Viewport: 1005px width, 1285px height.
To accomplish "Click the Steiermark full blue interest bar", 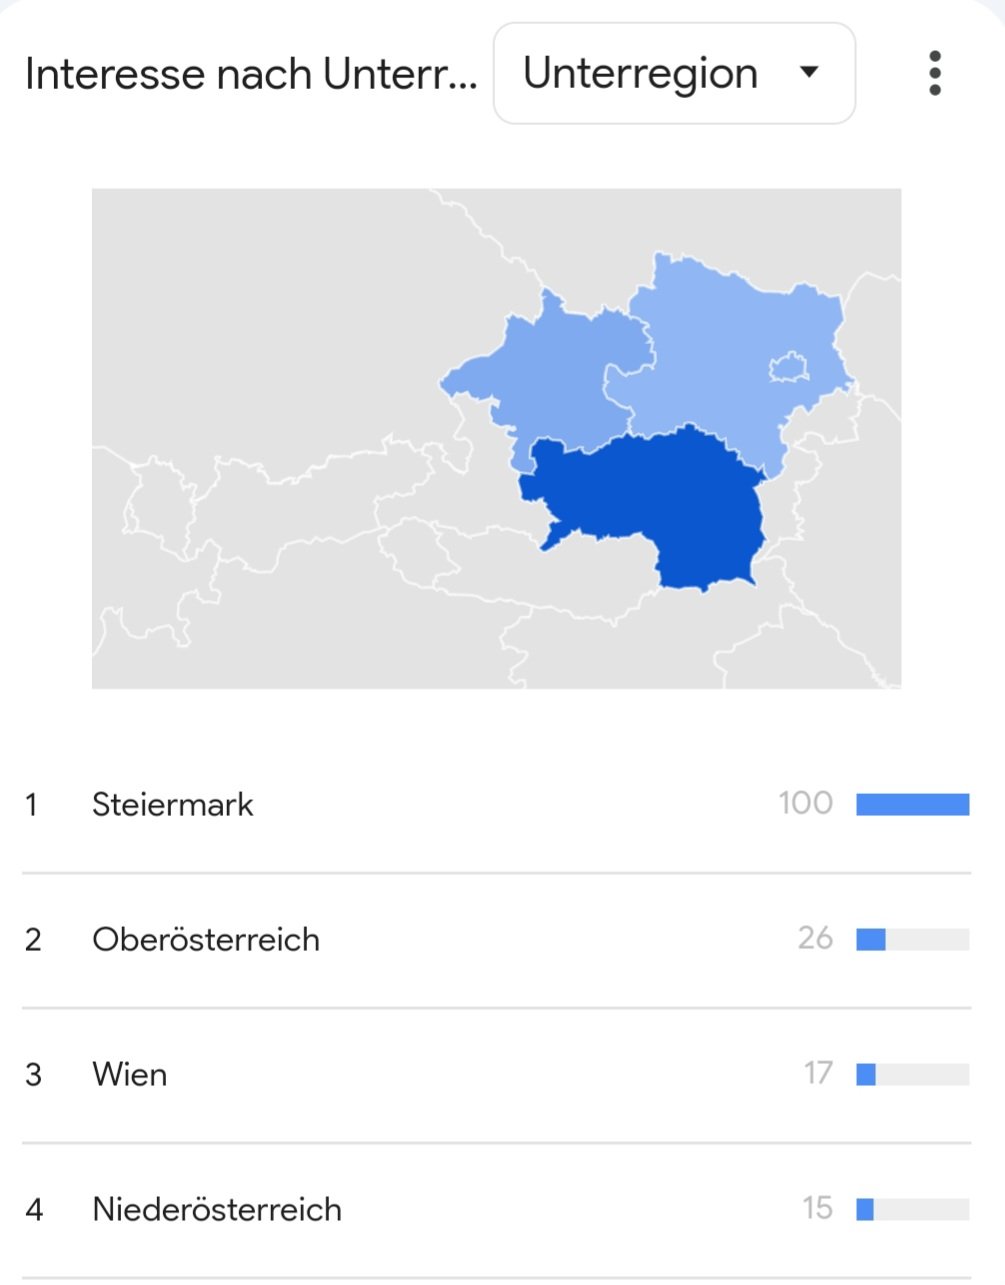I will point(913,805).
